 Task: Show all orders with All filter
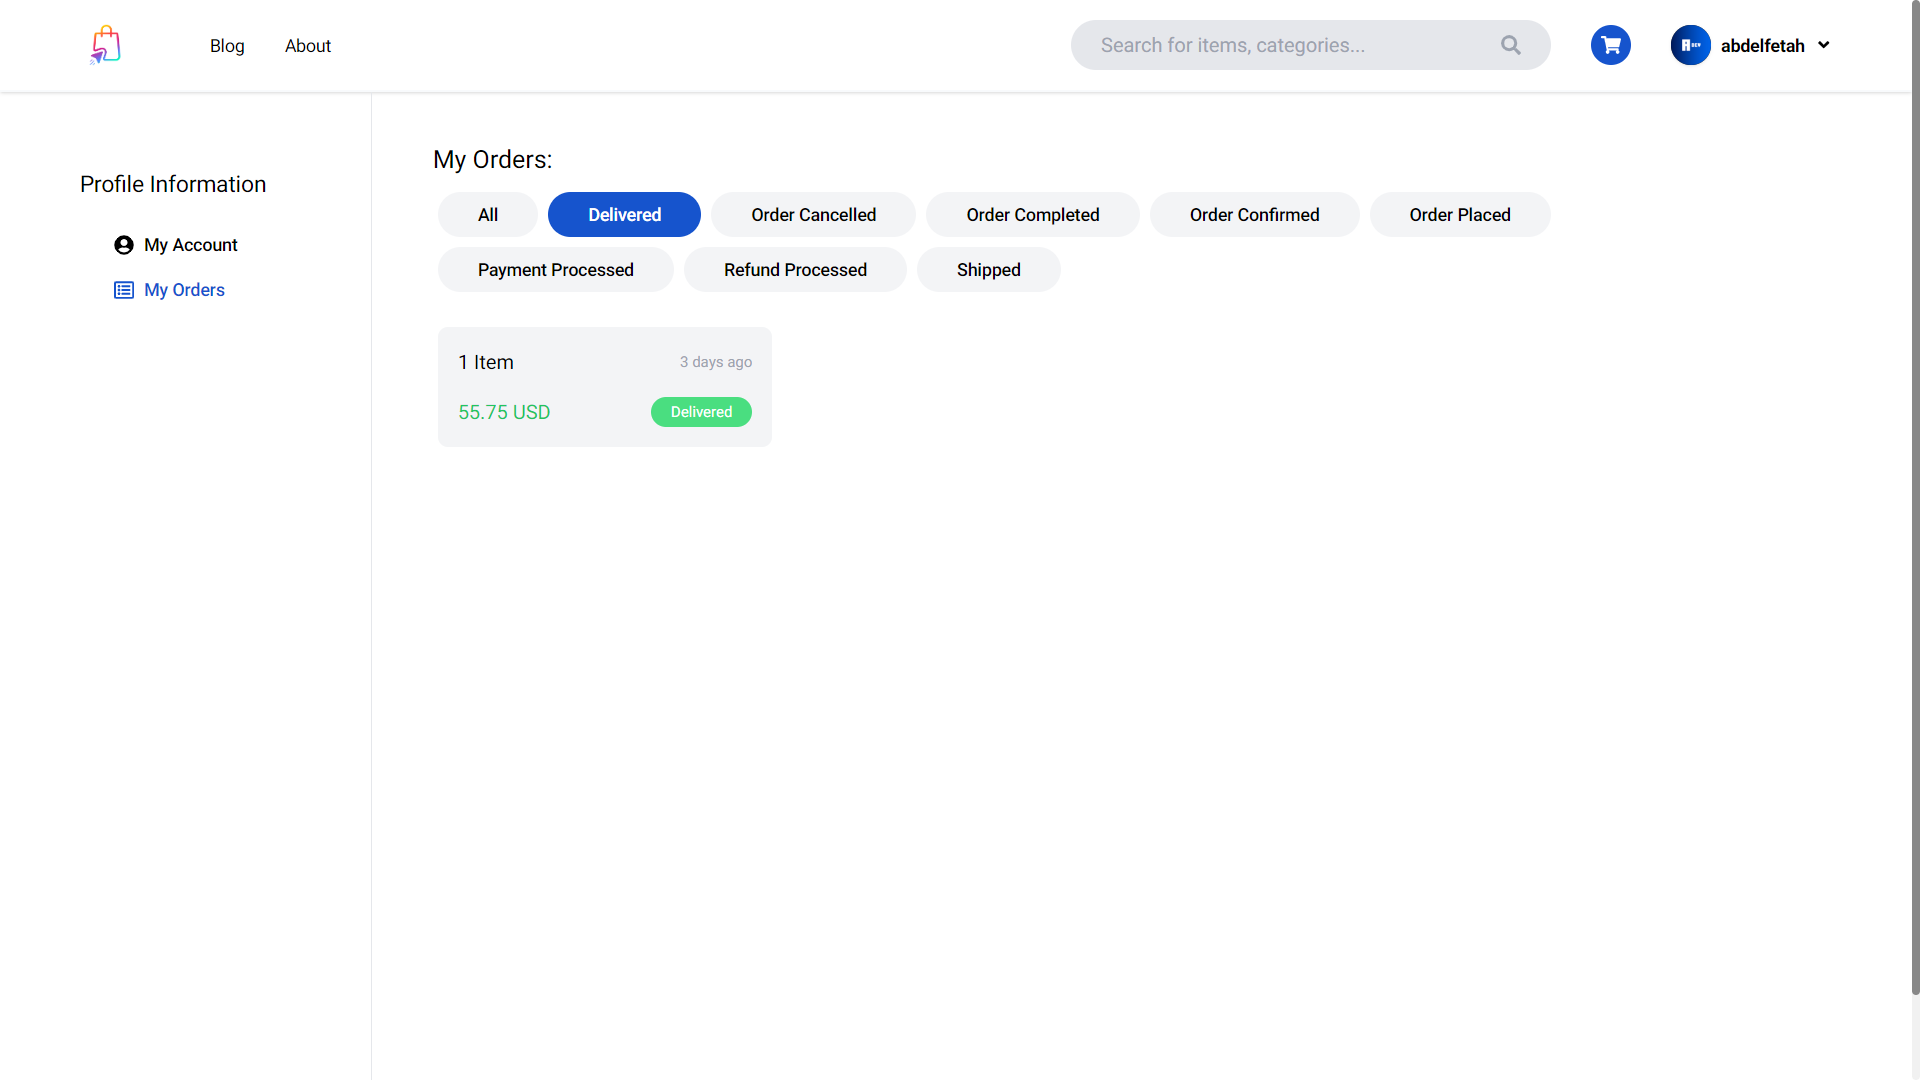point(487,215)
